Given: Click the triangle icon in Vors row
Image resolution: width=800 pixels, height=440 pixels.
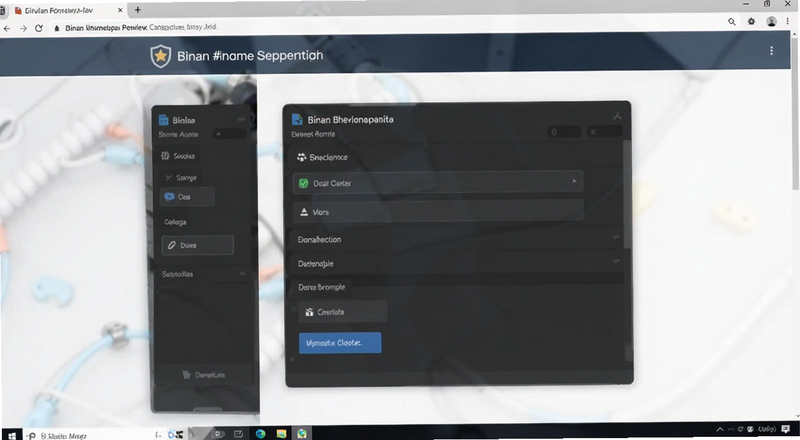Looking at the screenshot, I should click(304, 212).
